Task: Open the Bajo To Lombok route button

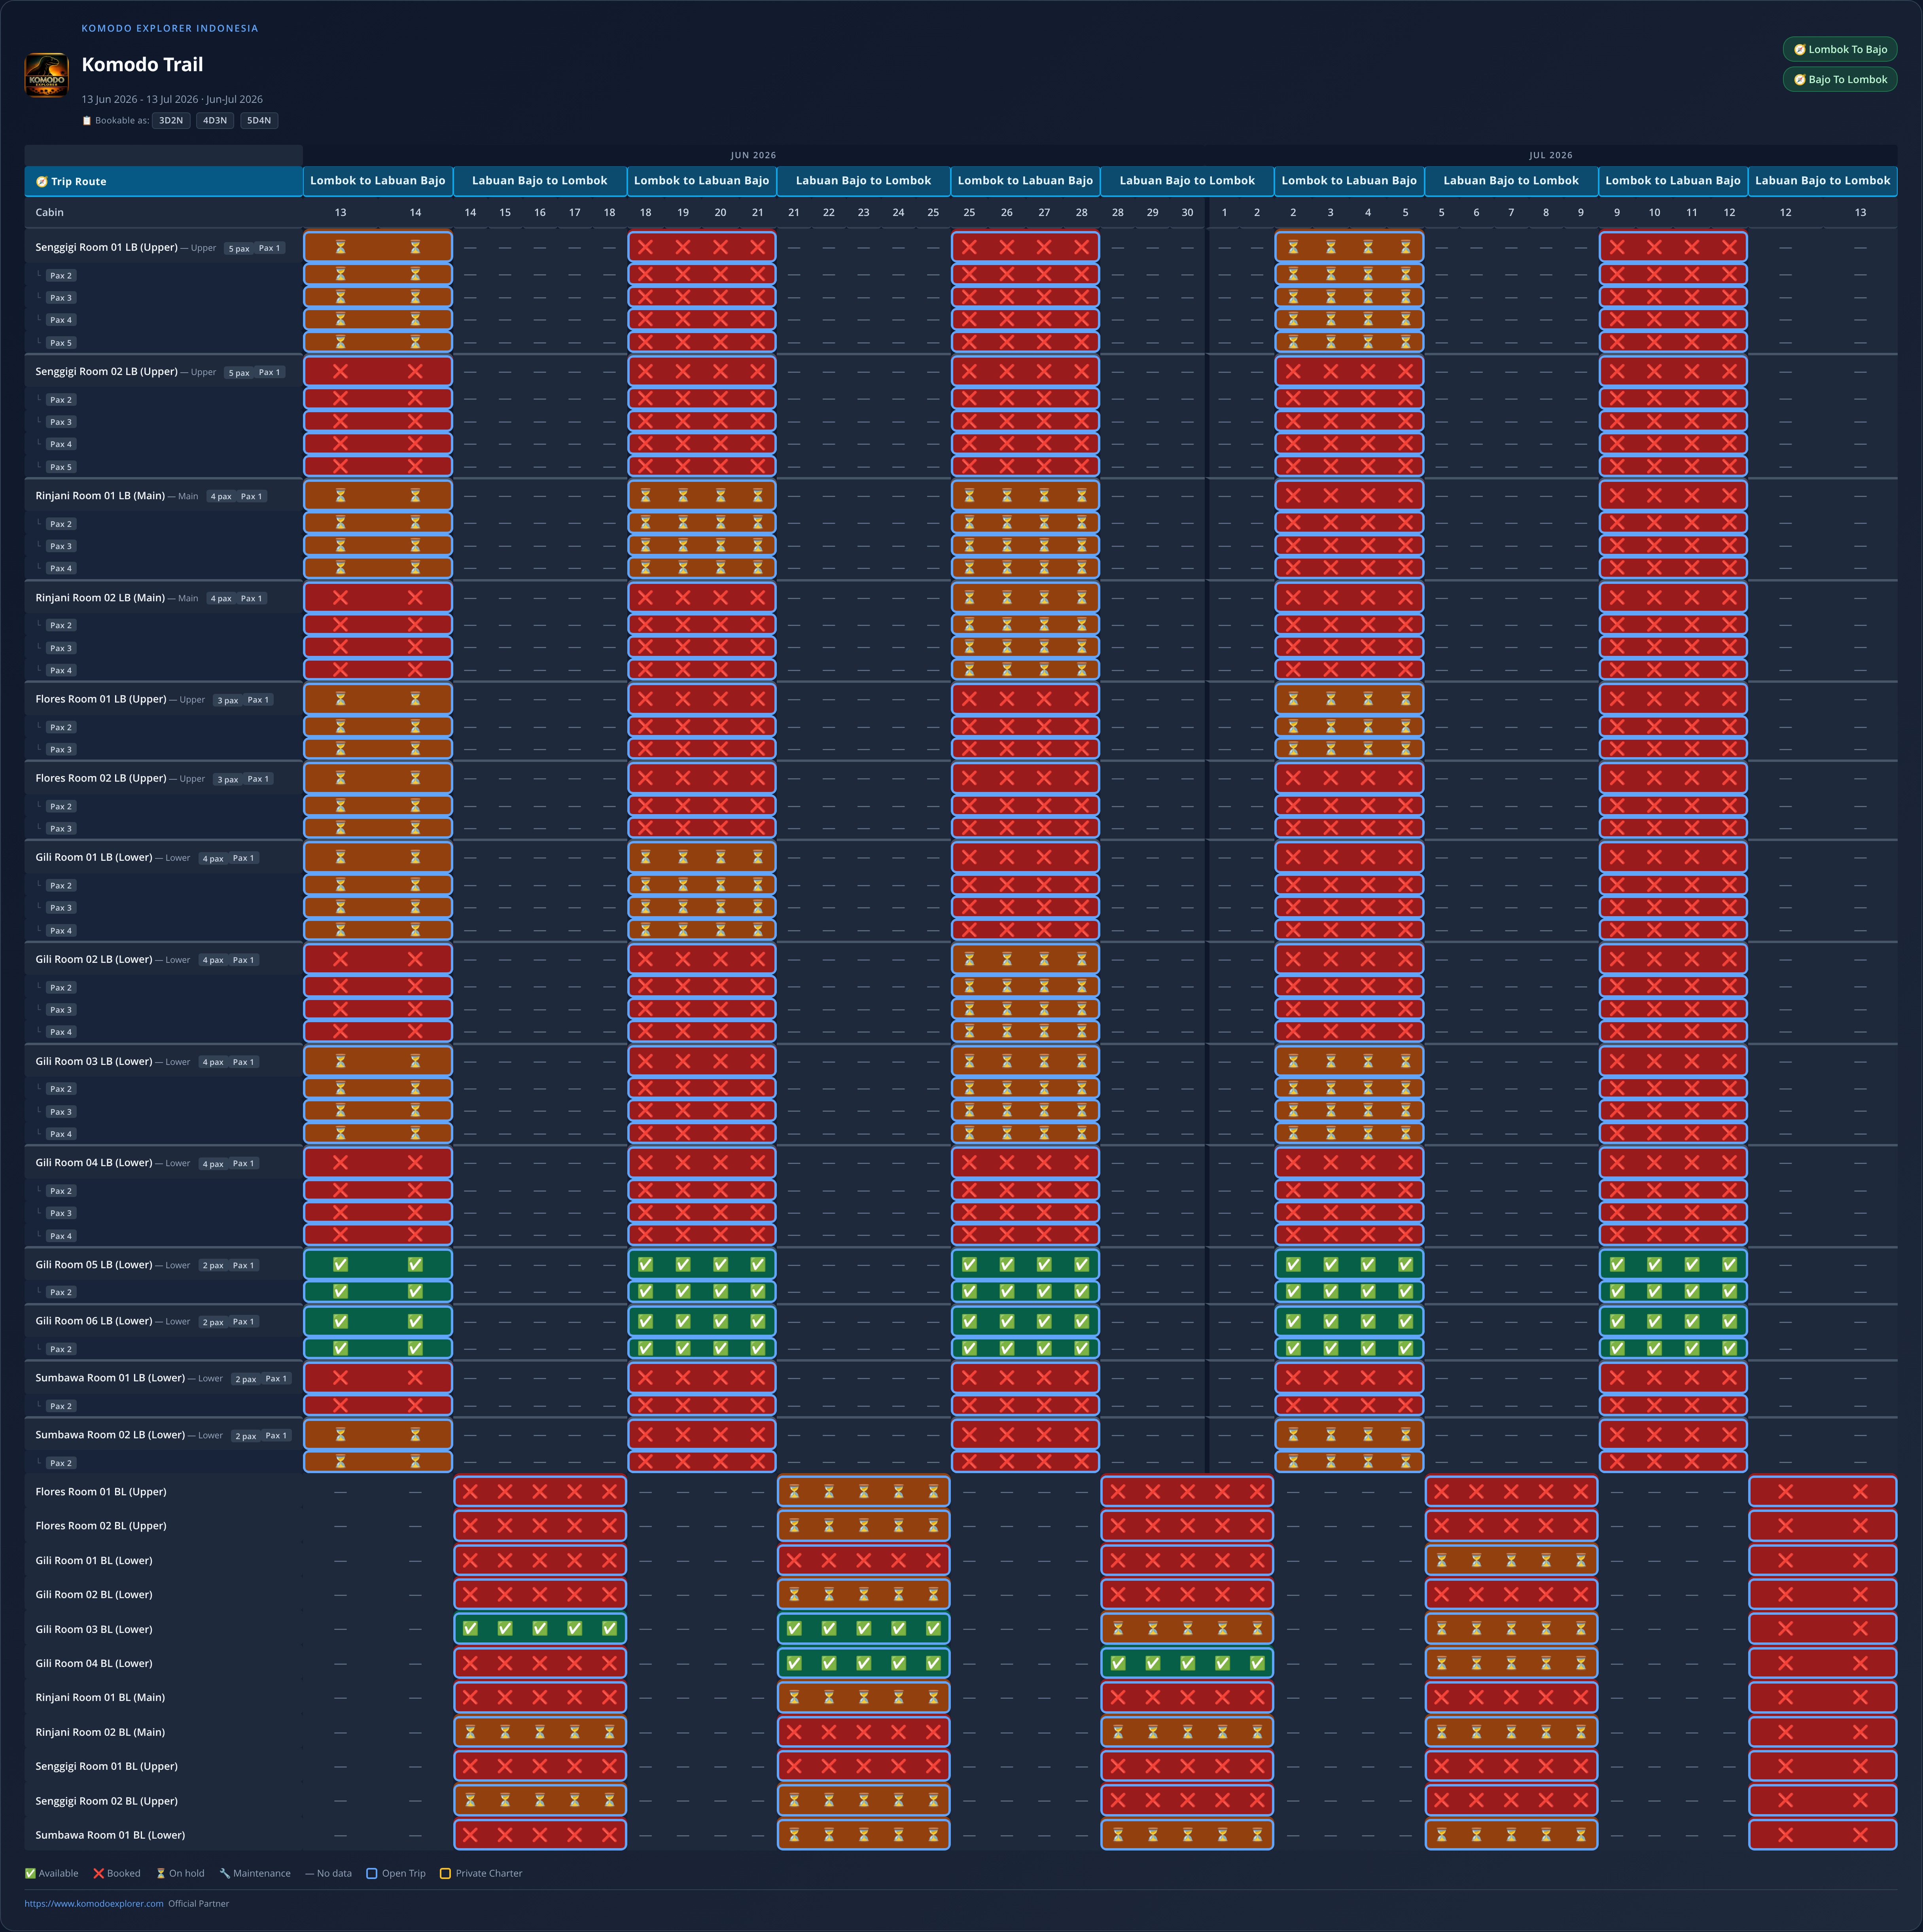Action: coord(1840,80)
